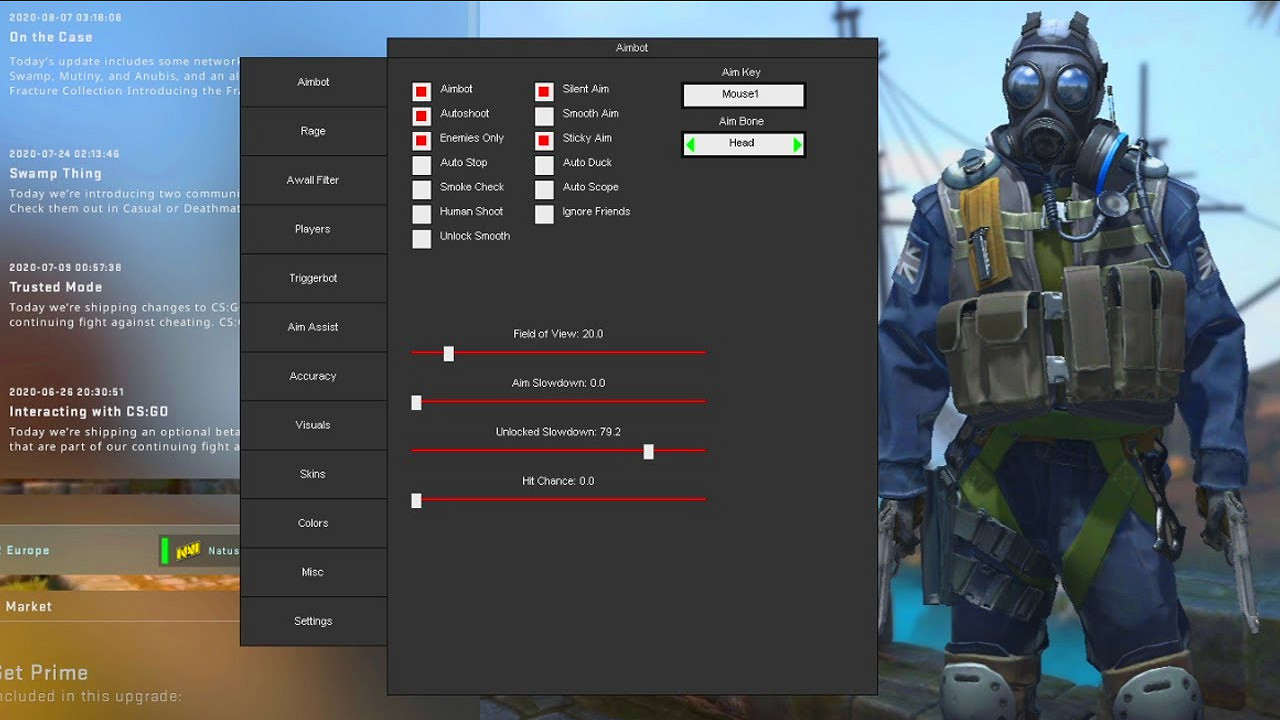The width and height of the screenshot is (1280, 720).
Task: Click the right arrow to change Aim Bone
Action: [796, 144]
